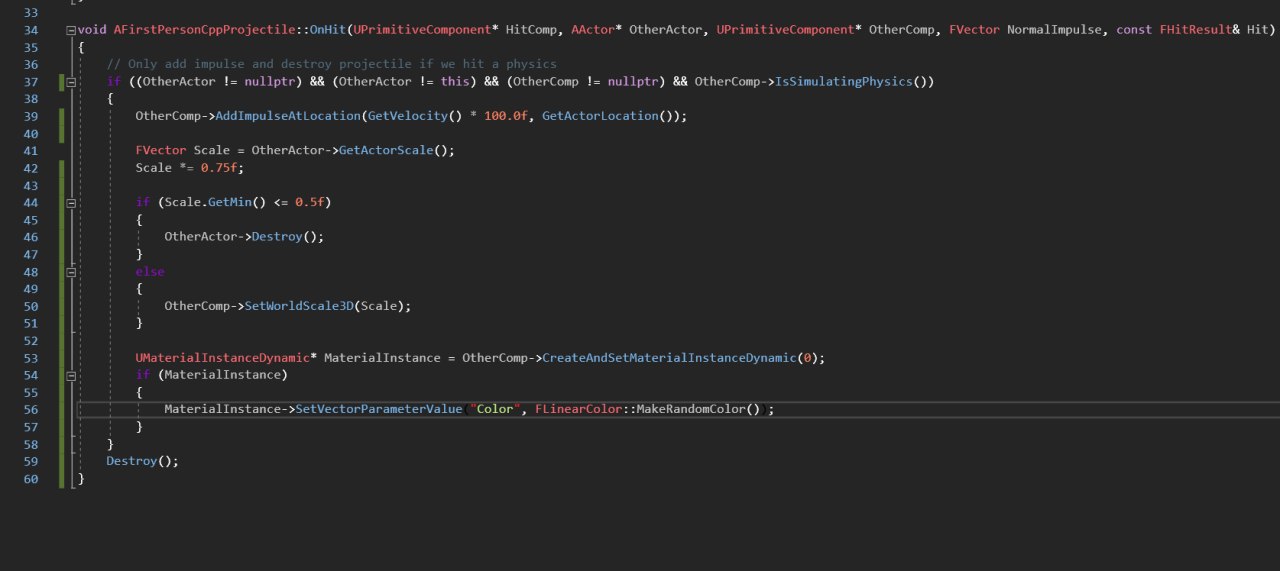Fold the if (MaterialInstance) block at line 54

tap(71, 375)
